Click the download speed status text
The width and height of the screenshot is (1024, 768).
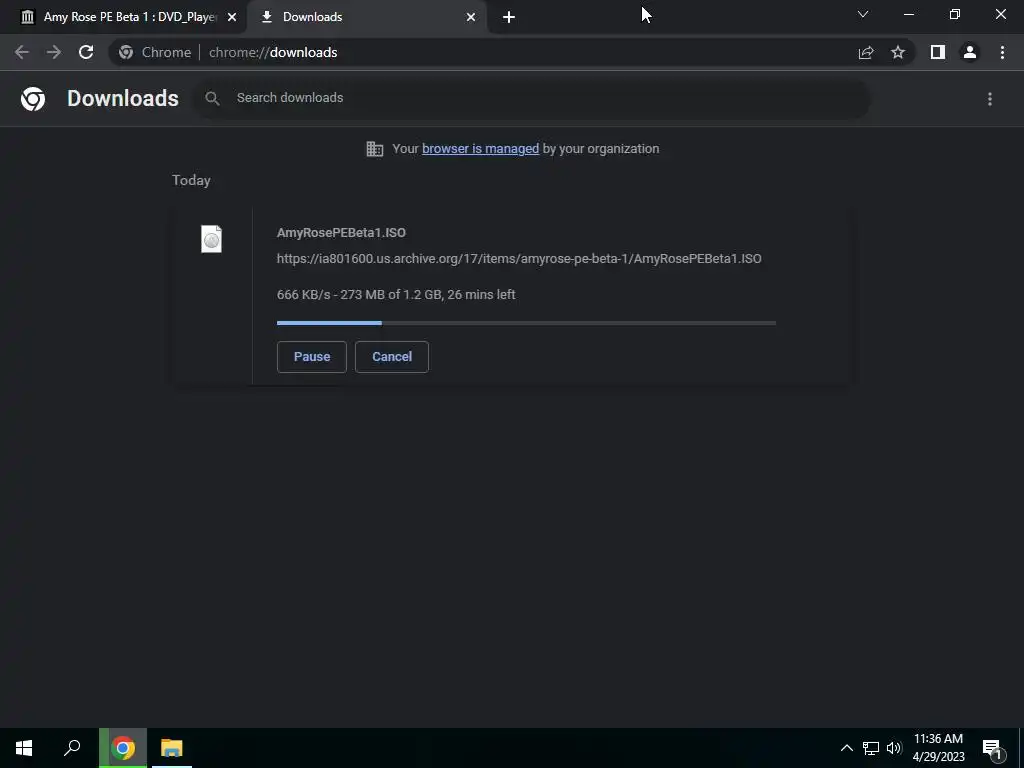tap(396, 295)
